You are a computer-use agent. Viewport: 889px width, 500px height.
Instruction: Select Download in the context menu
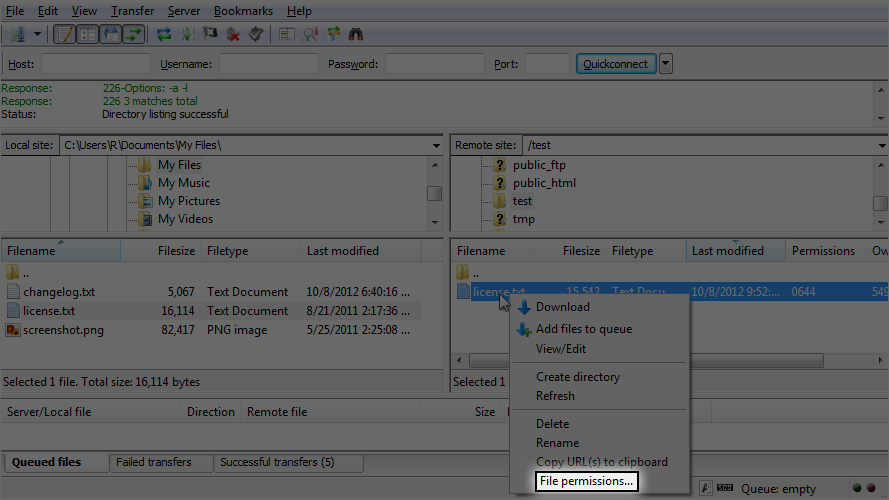[562, 307]
